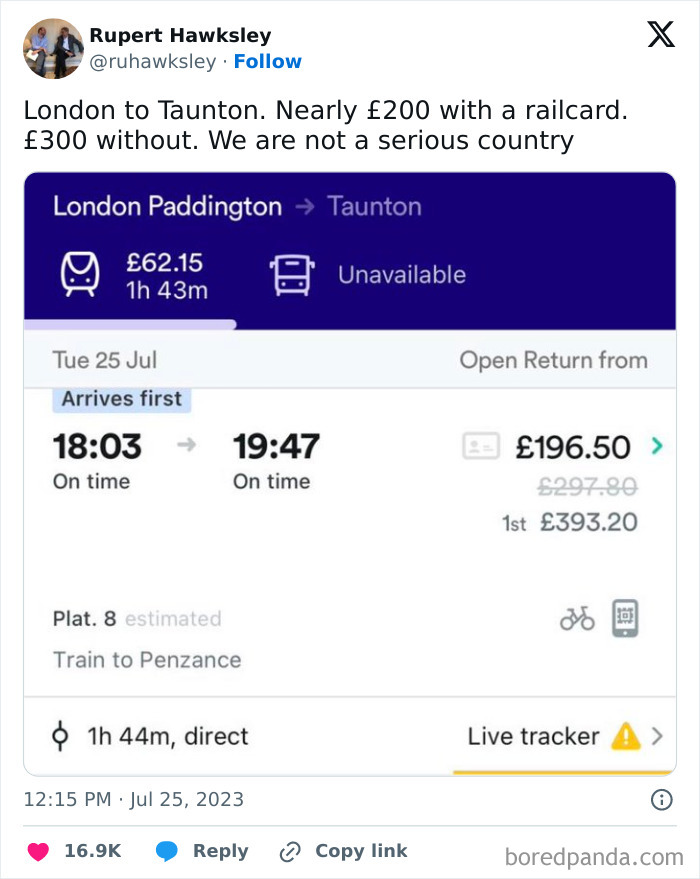Click the yellow warning triangle icon
The image size is (700, 879).
[x=625, y=737]
